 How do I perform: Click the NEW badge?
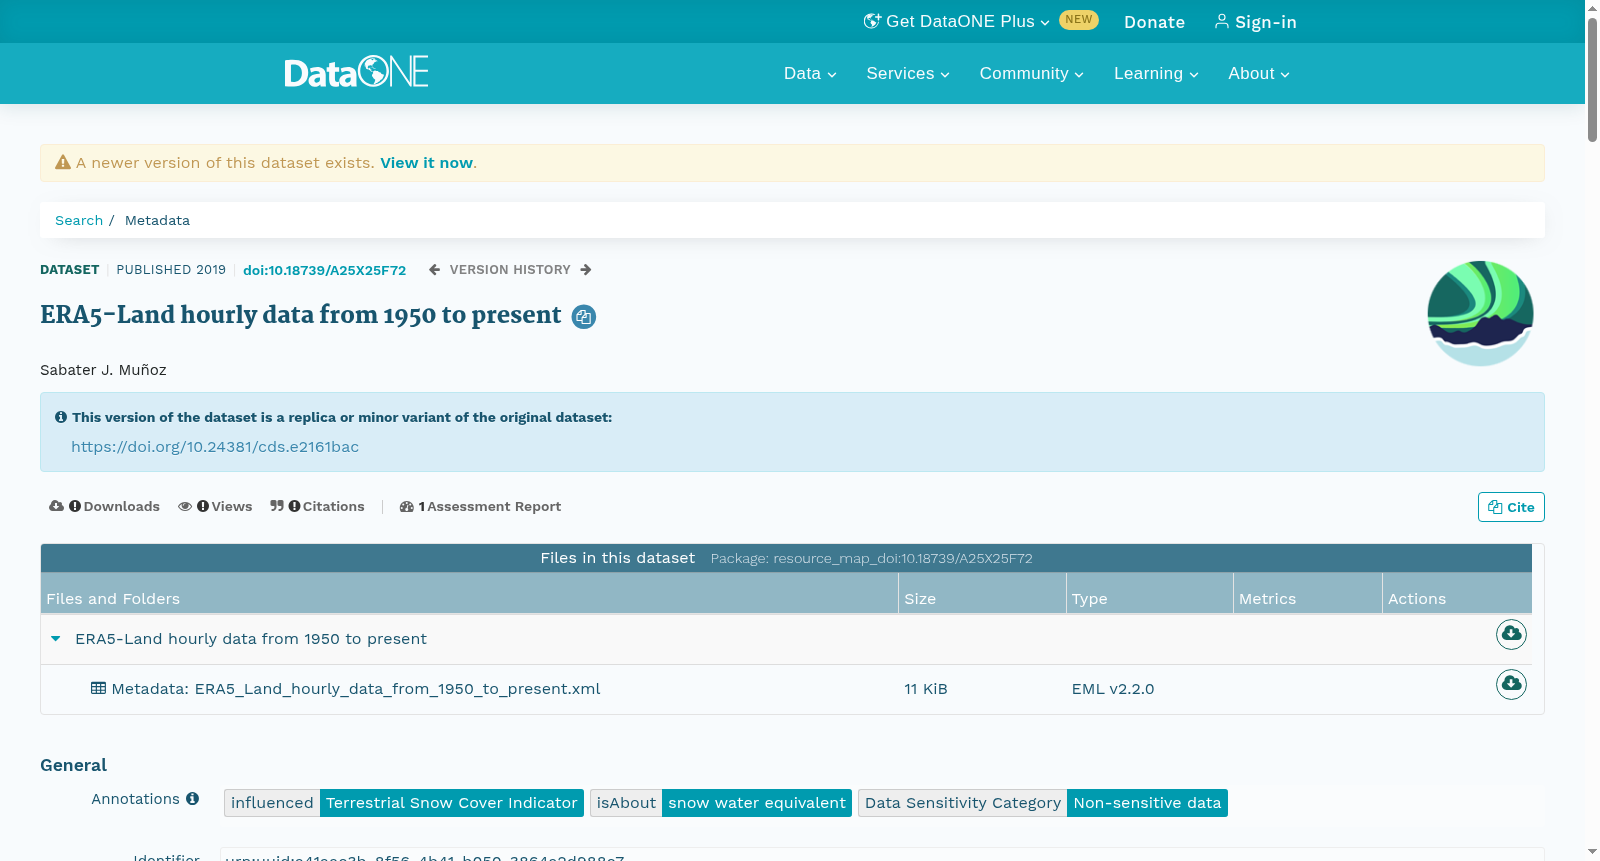click(x=1079, y=20)
